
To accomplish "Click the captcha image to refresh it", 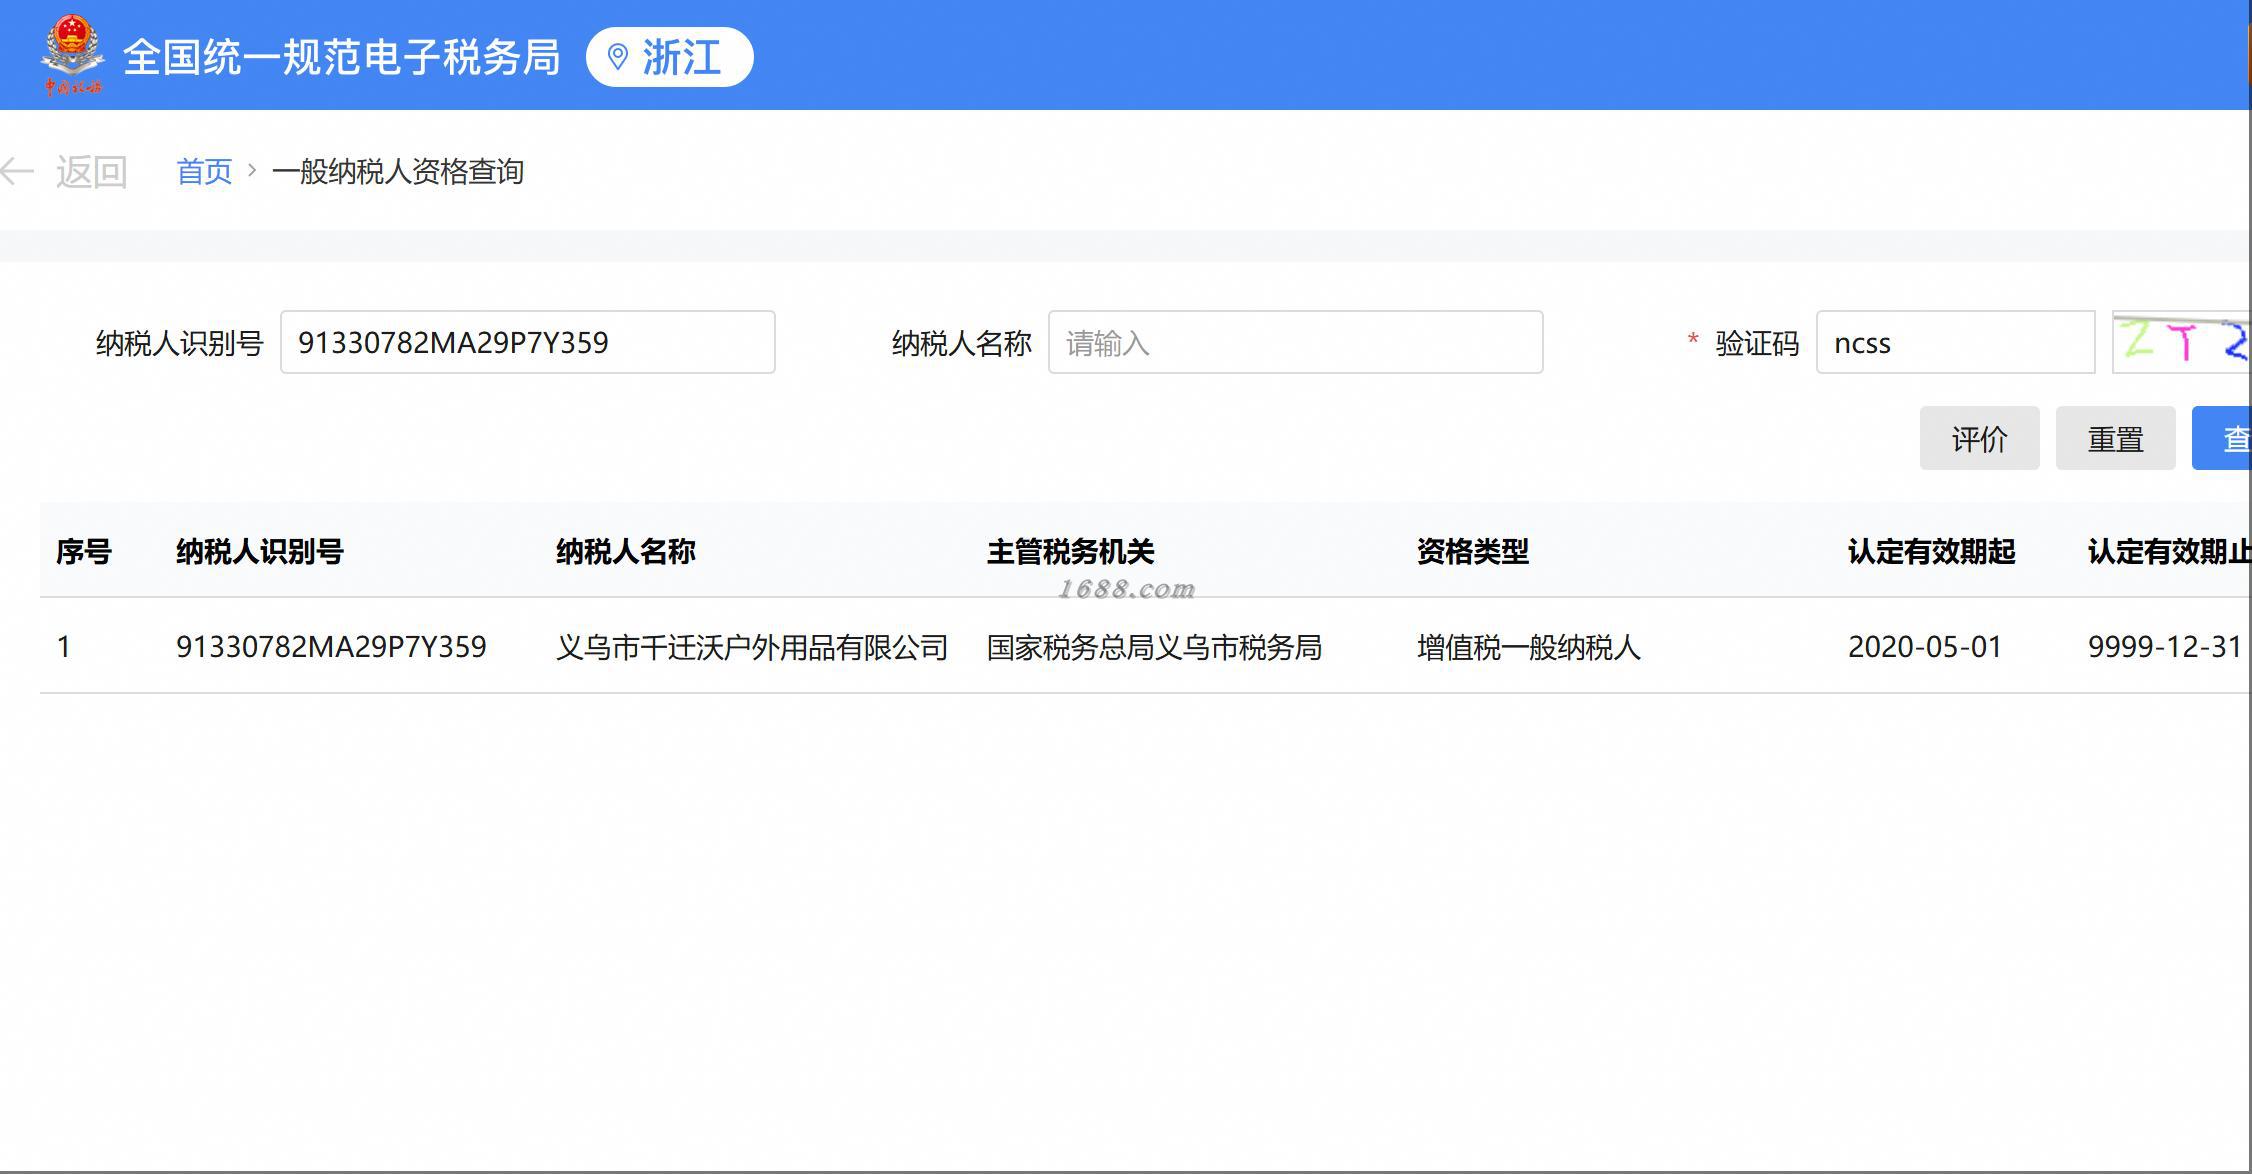I will click(2181, 342).
